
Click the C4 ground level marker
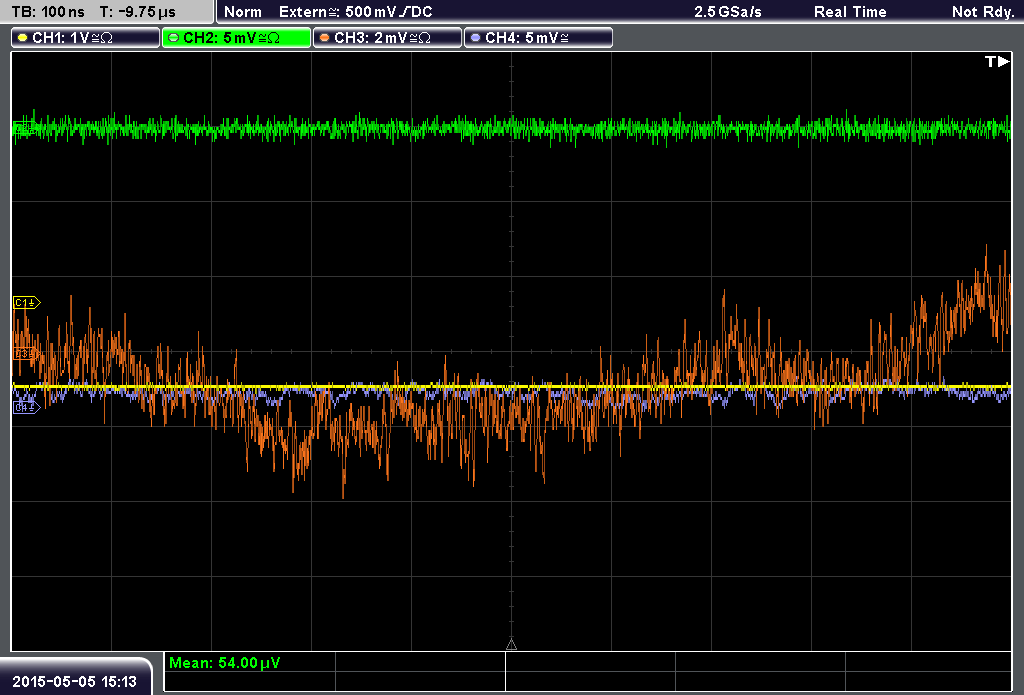point(27,408)
